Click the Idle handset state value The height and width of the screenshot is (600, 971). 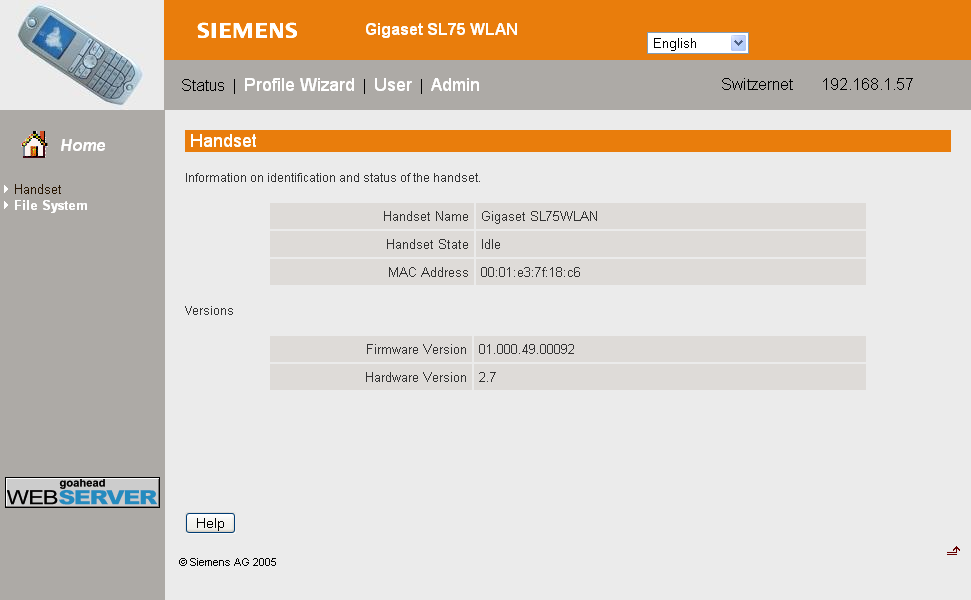(x=490, y=245)
